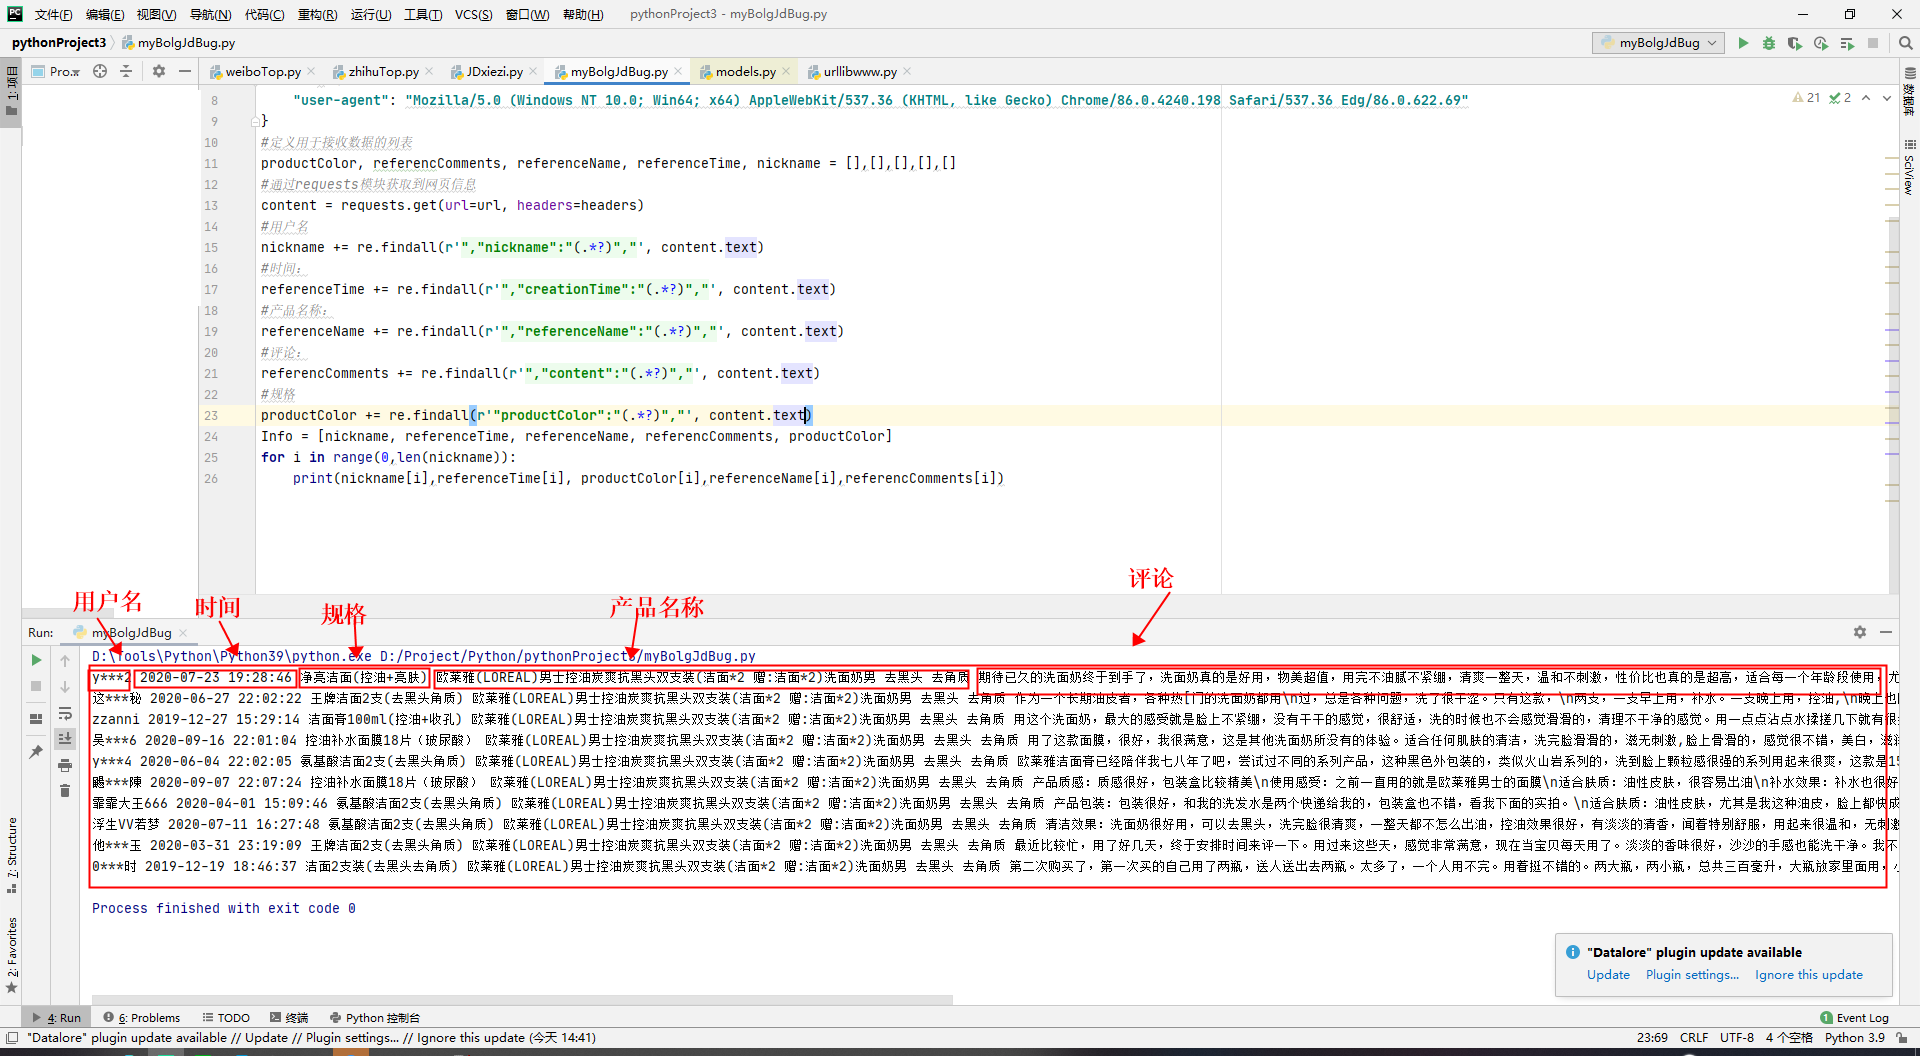Run myBolgJdBug from the top toolbar
The width and height of the screenshot is (1920, 1056).
pos(1743,43)
